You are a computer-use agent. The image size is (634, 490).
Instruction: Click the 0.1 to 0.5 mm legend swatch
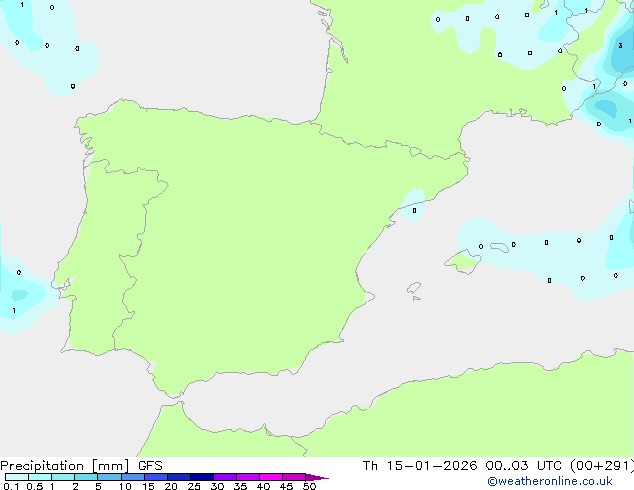17,477
